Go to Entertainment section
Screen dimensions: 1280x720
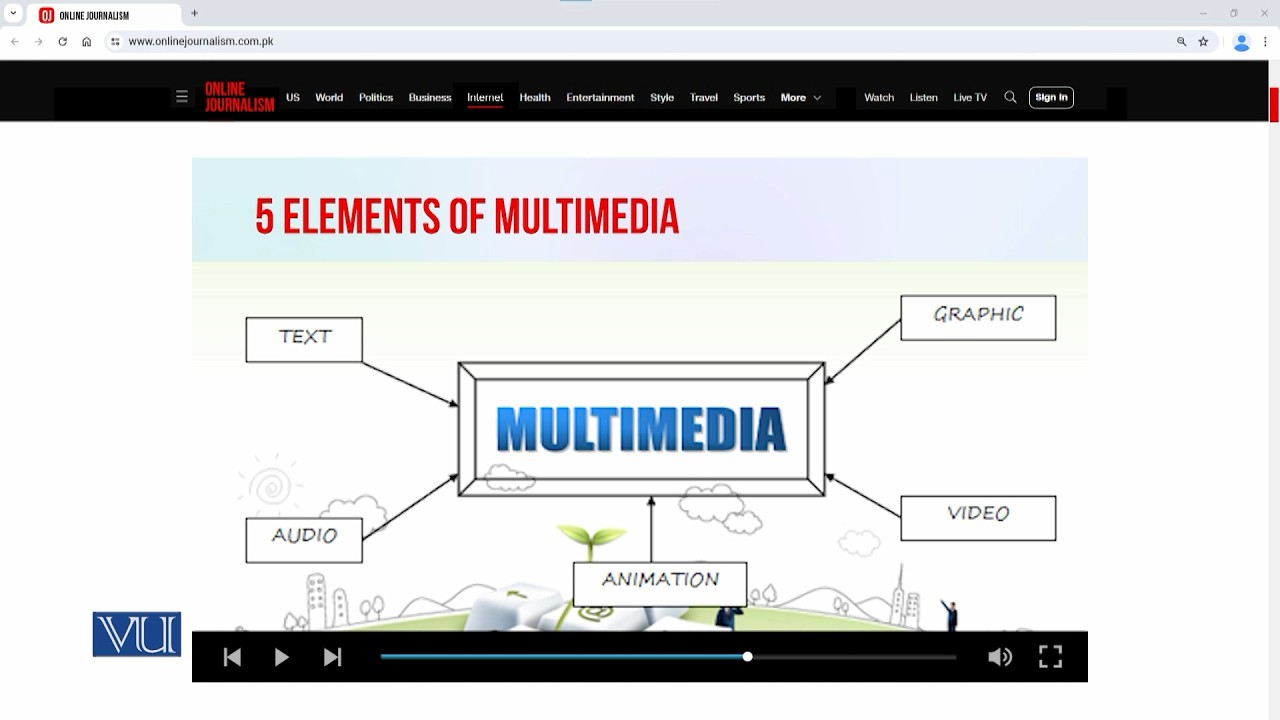pyautogui.click(x=600, y=97)
